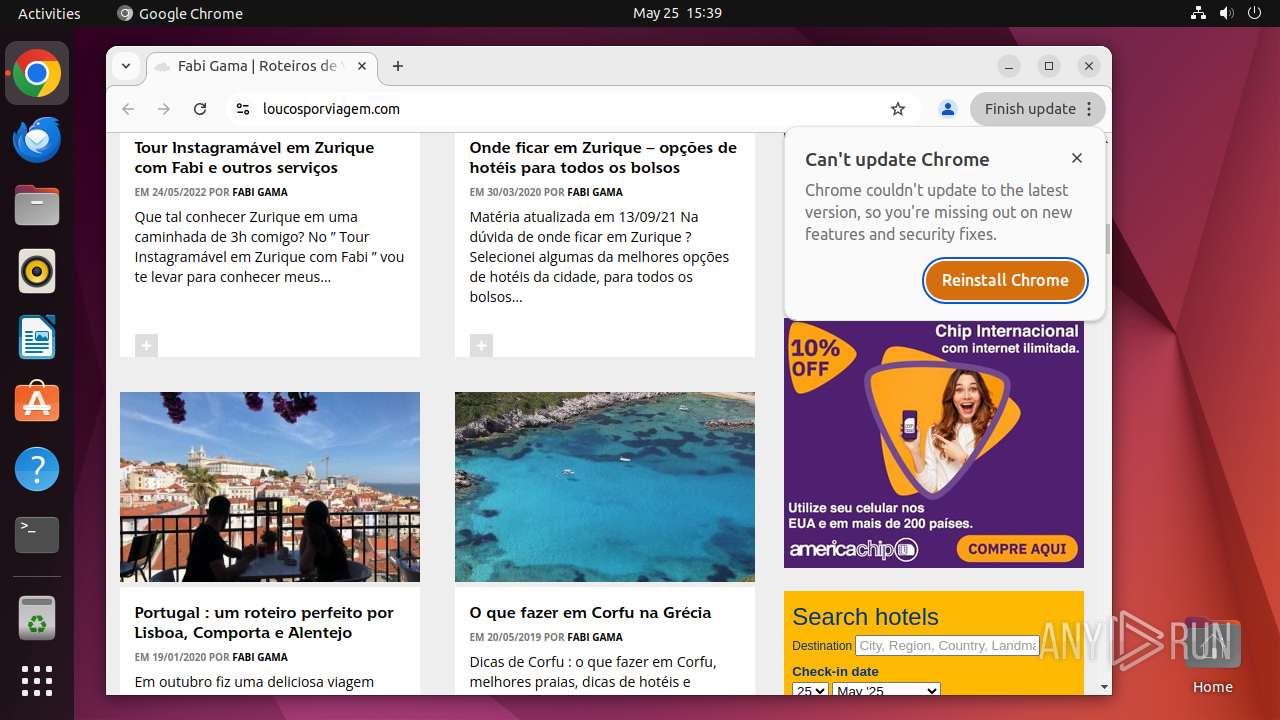Open O que fazer em Corfu article title

[x=590, y=613]
